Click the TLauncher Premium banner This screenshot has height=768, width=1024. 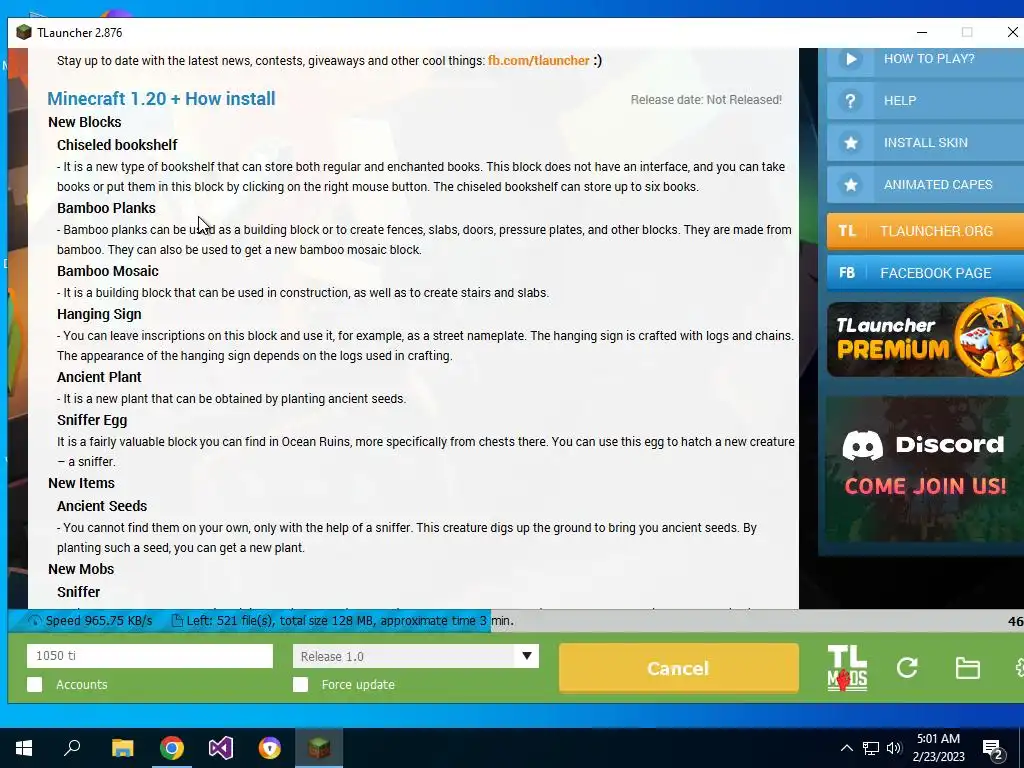pos(925,338)
